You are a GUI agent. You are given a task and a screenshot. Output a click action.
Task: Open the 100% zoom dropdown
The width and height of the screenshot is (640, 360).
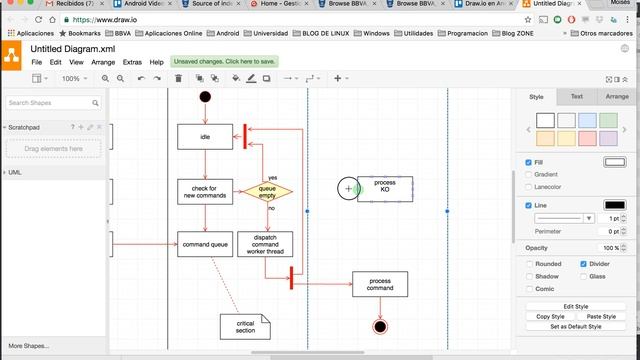74,78
